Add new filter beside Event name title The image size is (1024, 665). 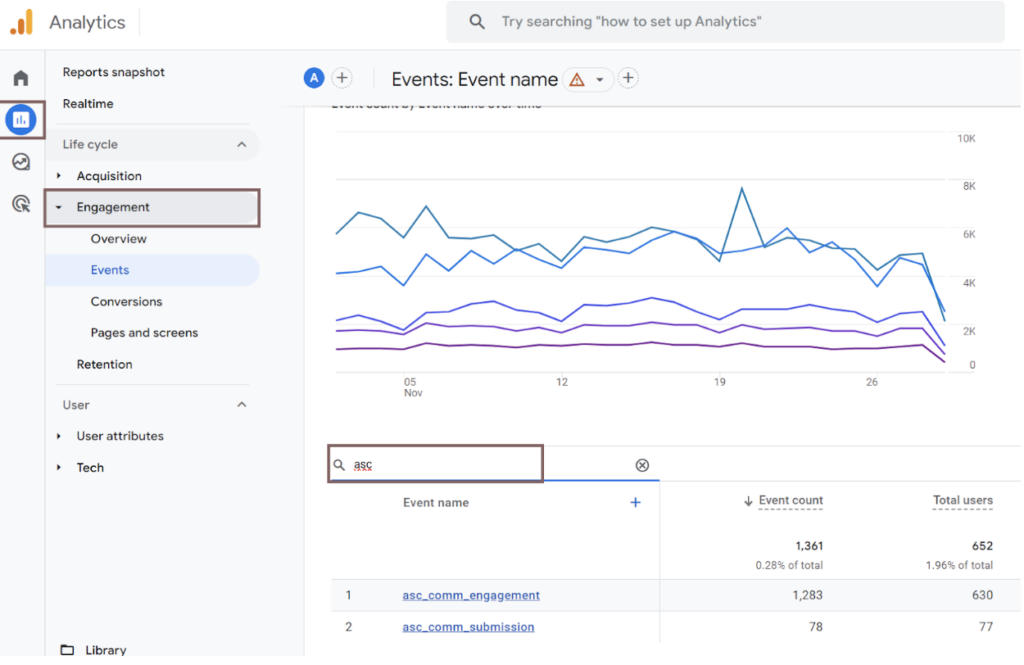[x=628, y=78]
